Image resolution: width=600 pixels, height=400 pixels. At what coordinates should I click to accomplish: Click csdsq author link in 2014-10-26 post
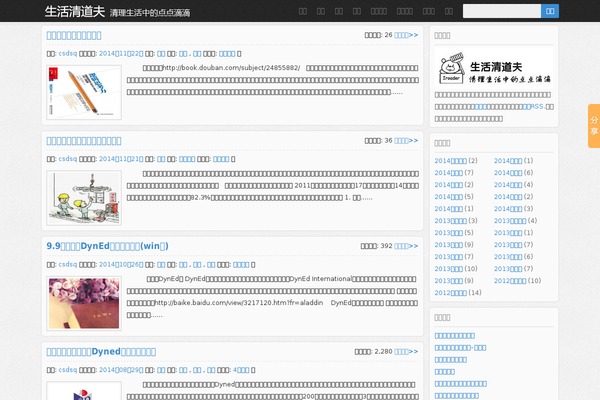pos(68,264)
